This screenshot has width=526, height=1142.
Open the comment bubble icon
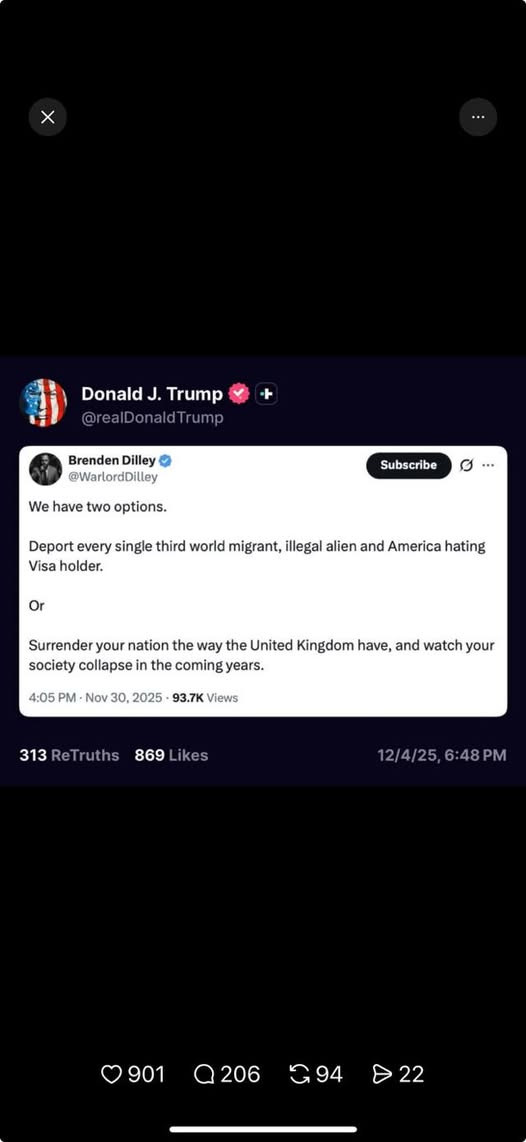[x=204, y=1074]
